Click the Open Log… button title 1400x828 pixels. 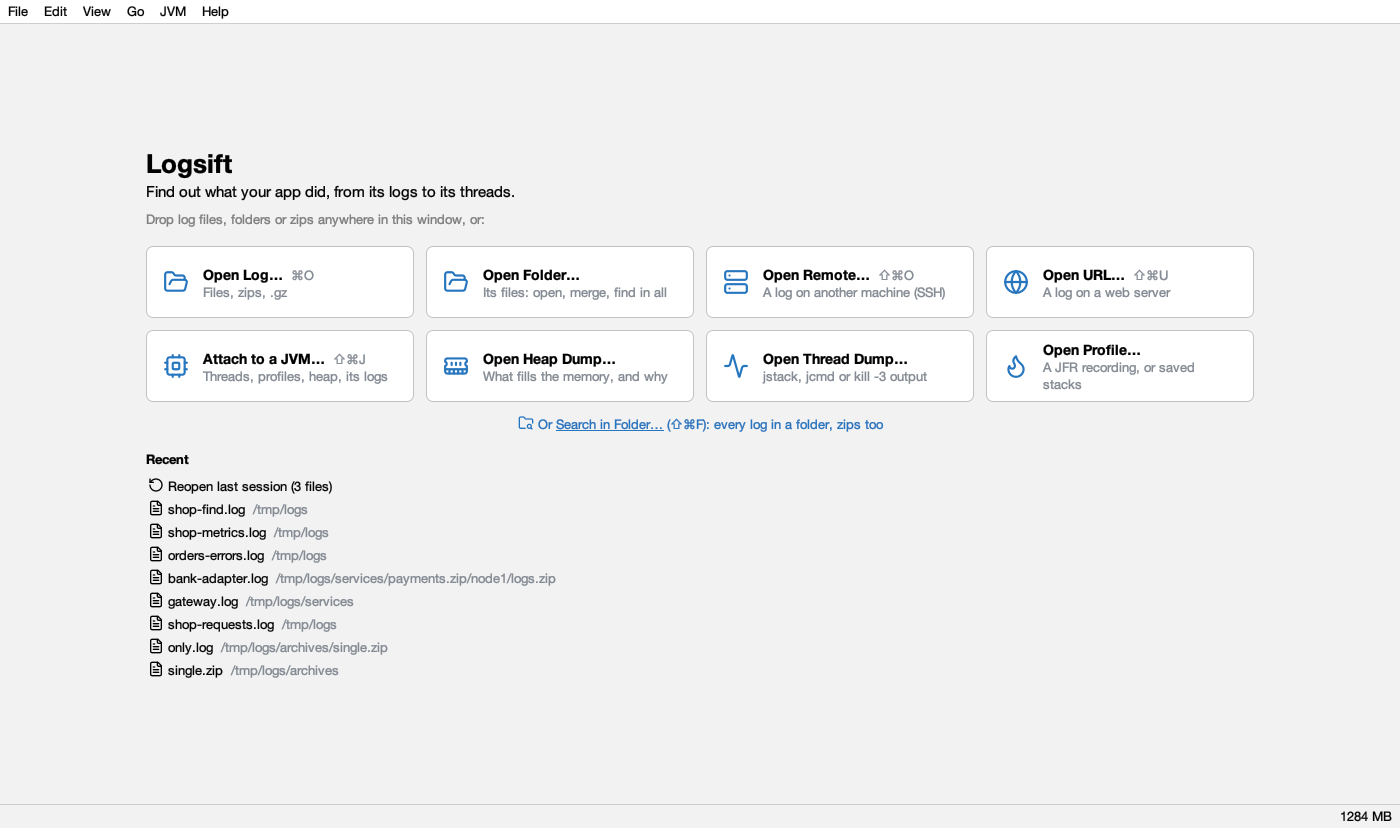tap(243, 275)
